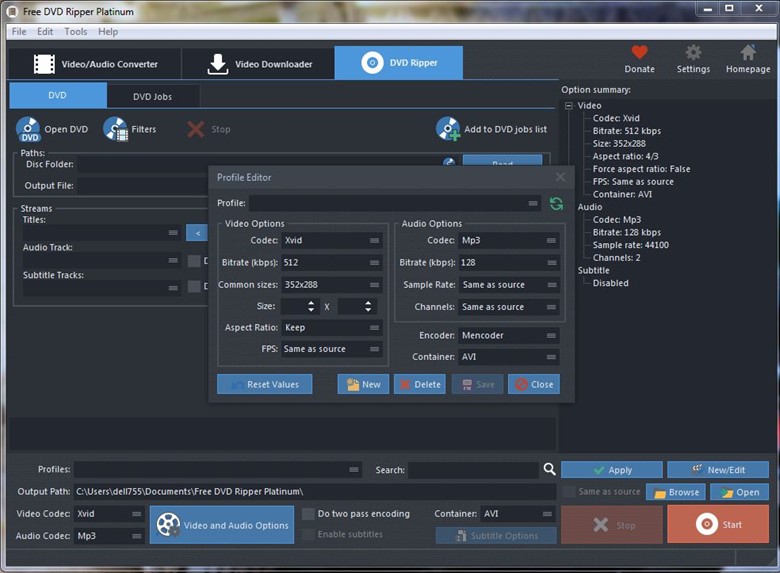Browse for an output folder
This screenshot has height=573, width=780.
[676, 492]
